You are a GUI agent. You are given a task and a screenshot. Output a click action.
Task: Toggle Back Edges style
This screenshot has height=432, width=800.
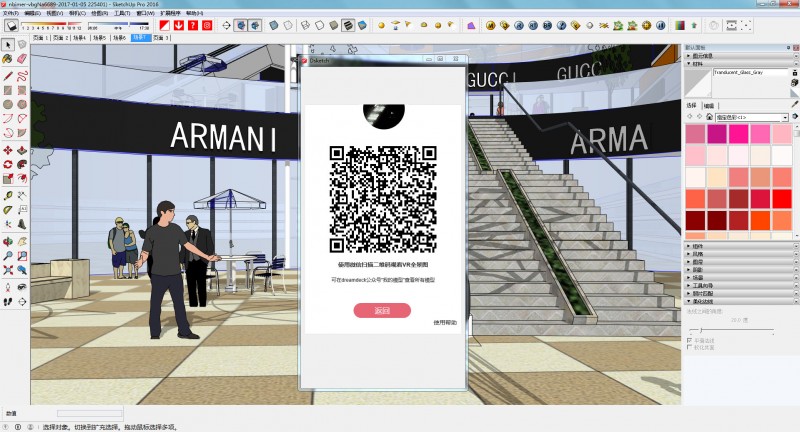(x=288, y=25)
